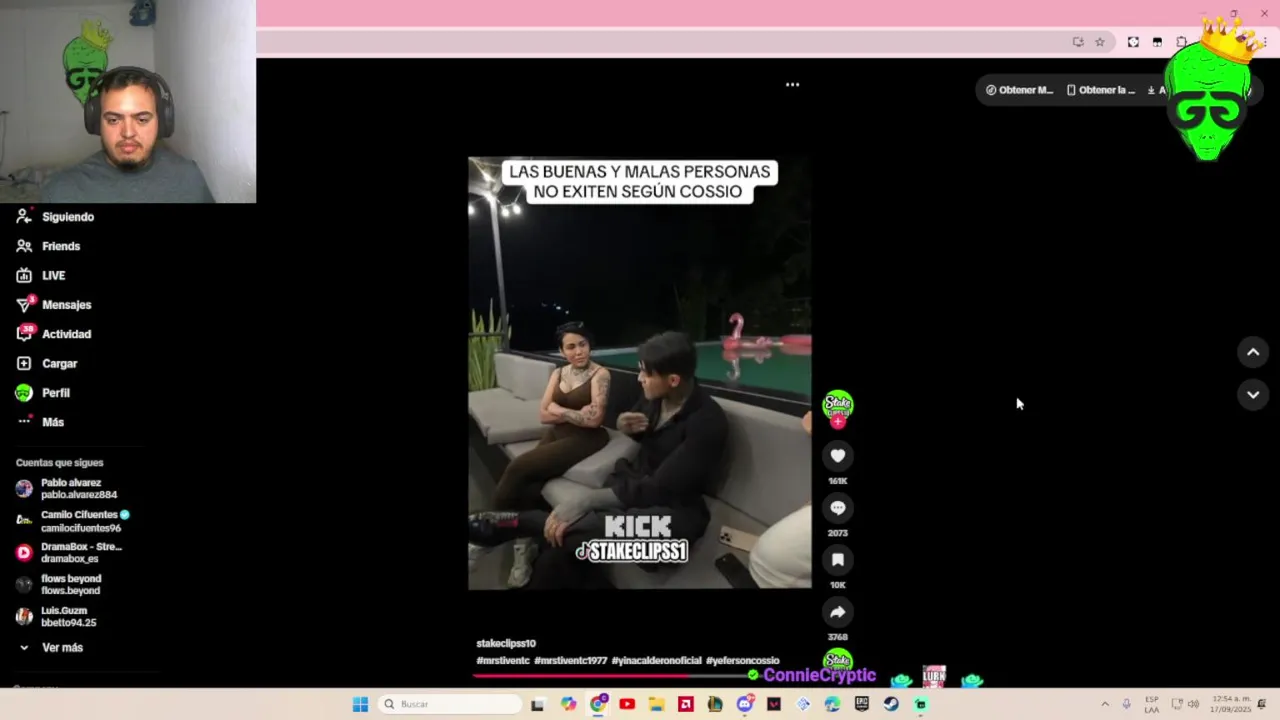Open Mensajes inbox in sidebar
Screen dimensions: 1280x720
click(x=54, y=305)
